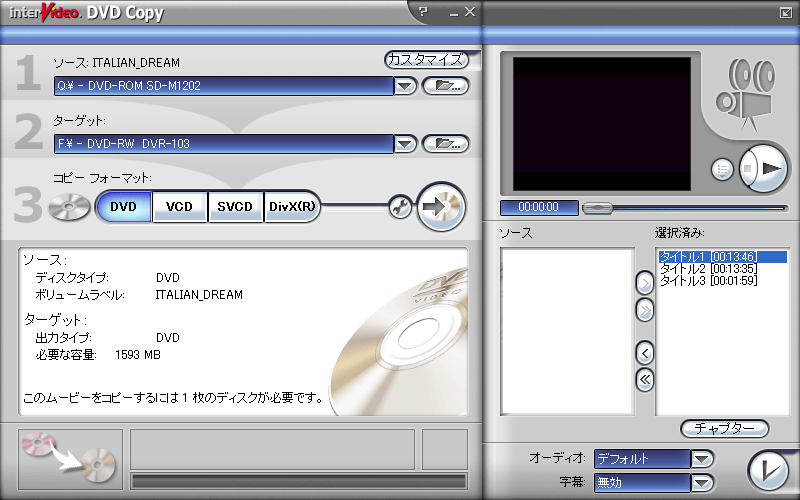Close the DVD Copy window
This screenshot has width=800, height=500.
tap(470, 11)
